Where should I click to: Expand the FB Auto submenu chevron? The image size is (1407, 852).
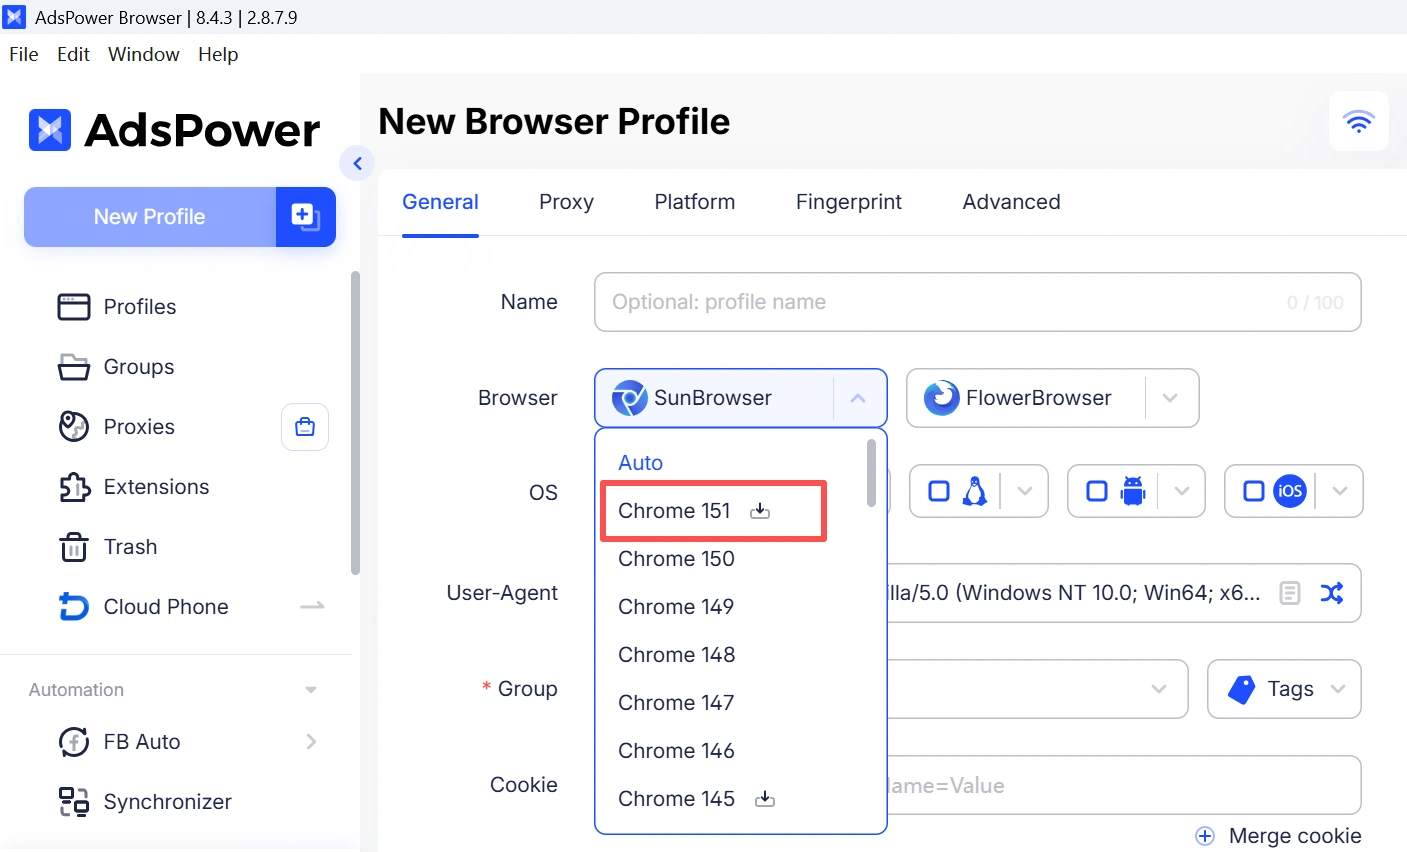(311, 742)
